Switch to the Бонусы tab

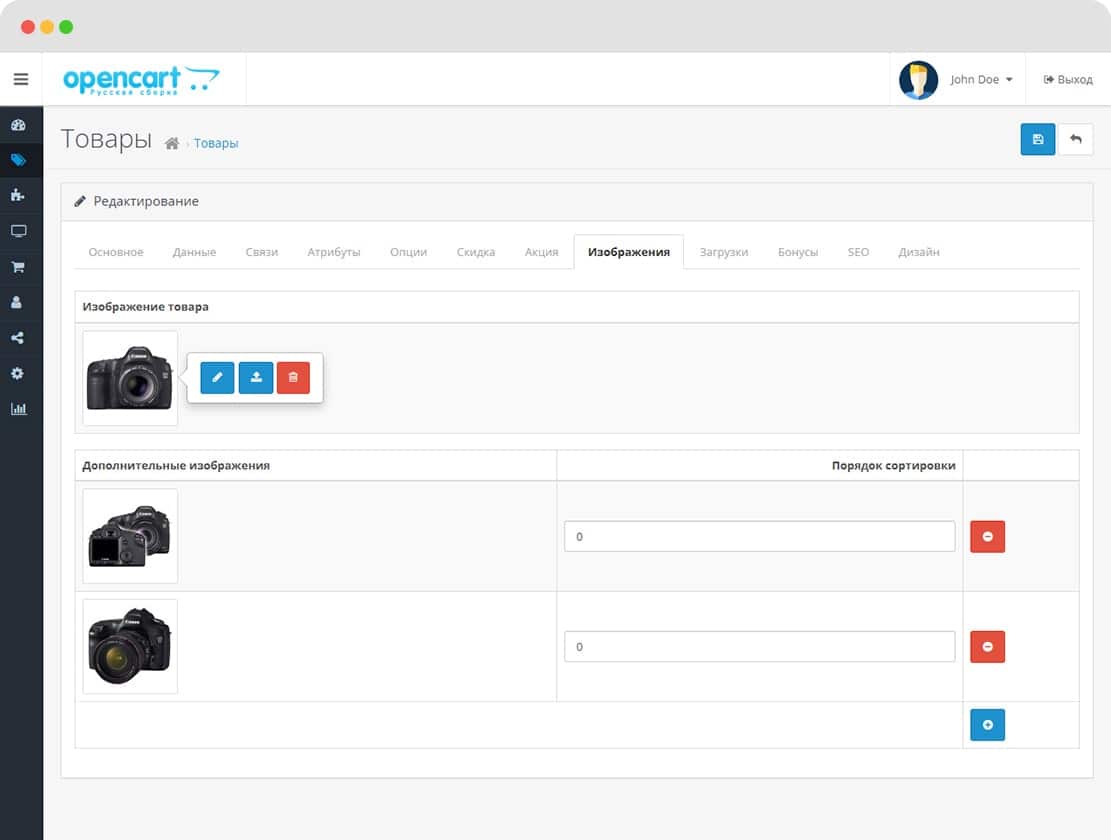(798, 251)
